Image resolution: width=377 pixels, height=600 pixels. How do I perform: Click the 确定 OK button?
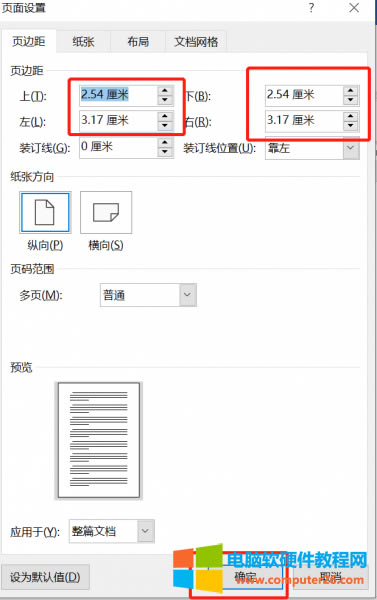click(x=245, y=576)
